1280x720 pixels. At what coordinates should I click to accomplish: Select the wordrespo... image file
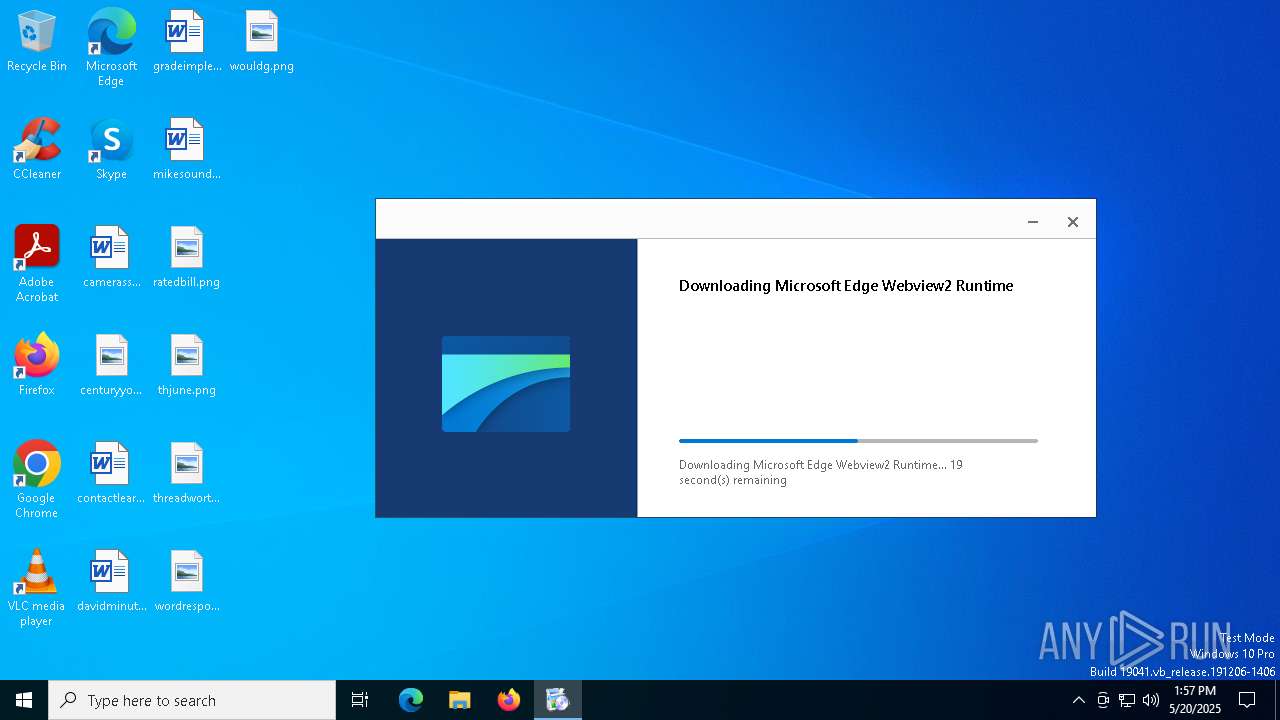(187, 582)
